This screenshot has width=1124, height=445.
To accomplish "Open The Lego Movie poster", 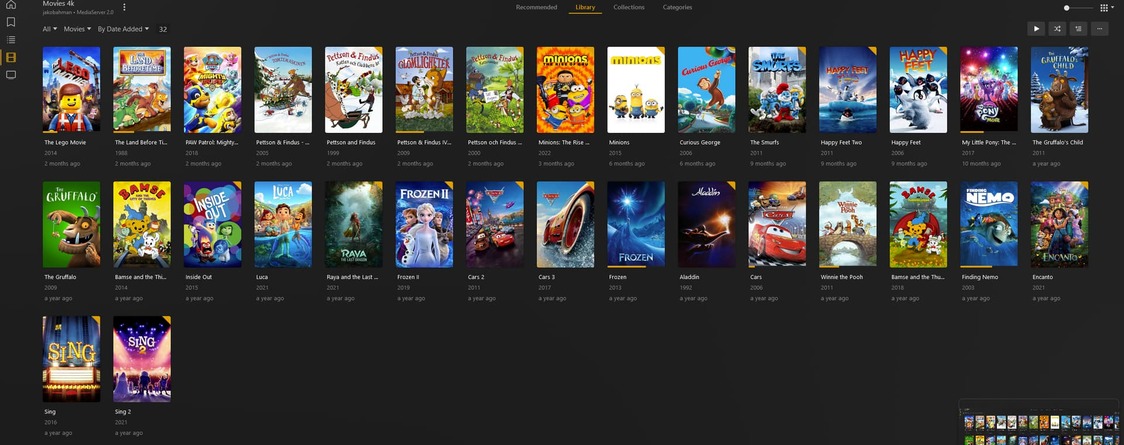I will (72, 90).
